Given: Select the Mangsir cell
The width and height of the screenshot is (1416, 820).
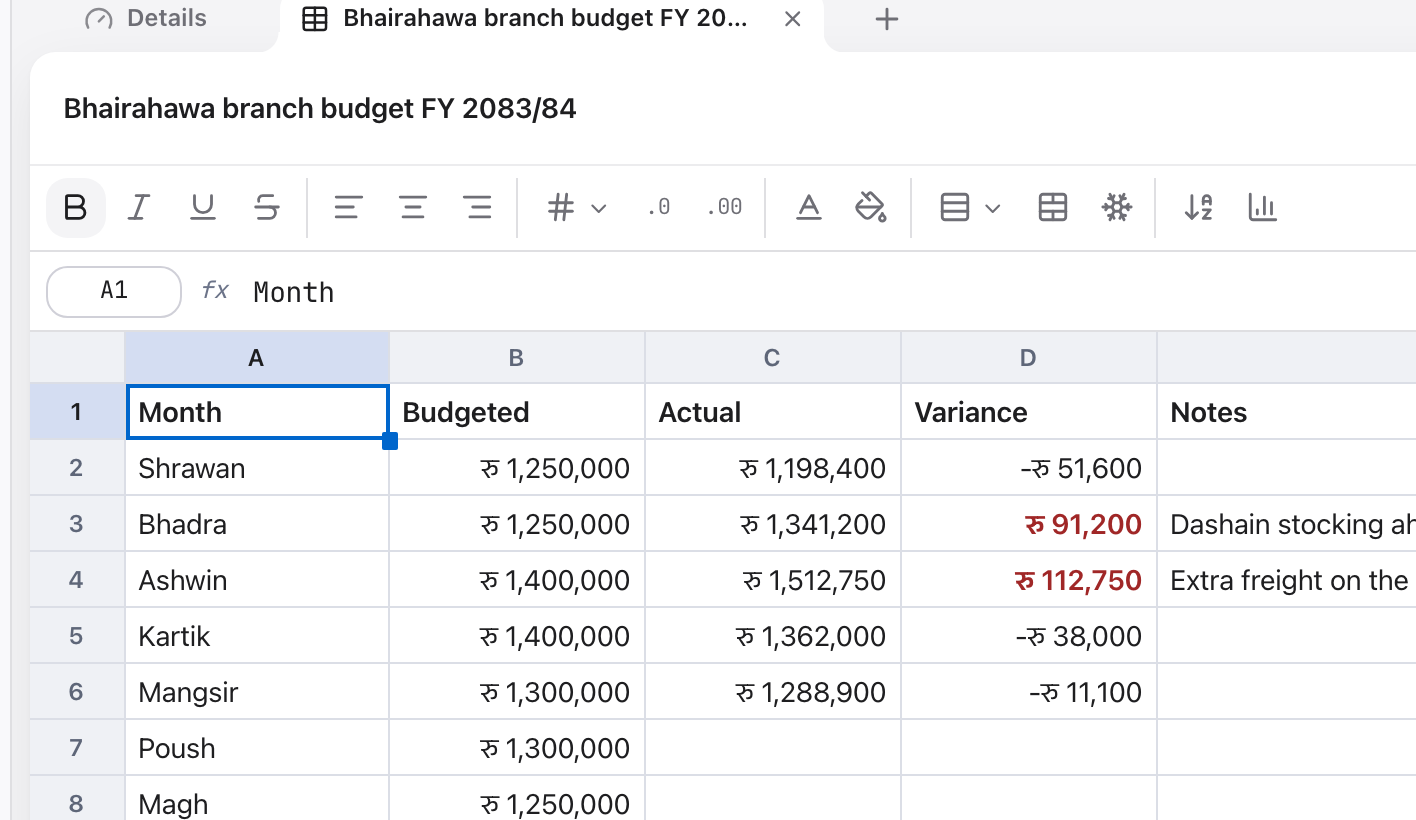Looking at the screenshot, I should tap(257, 692).
